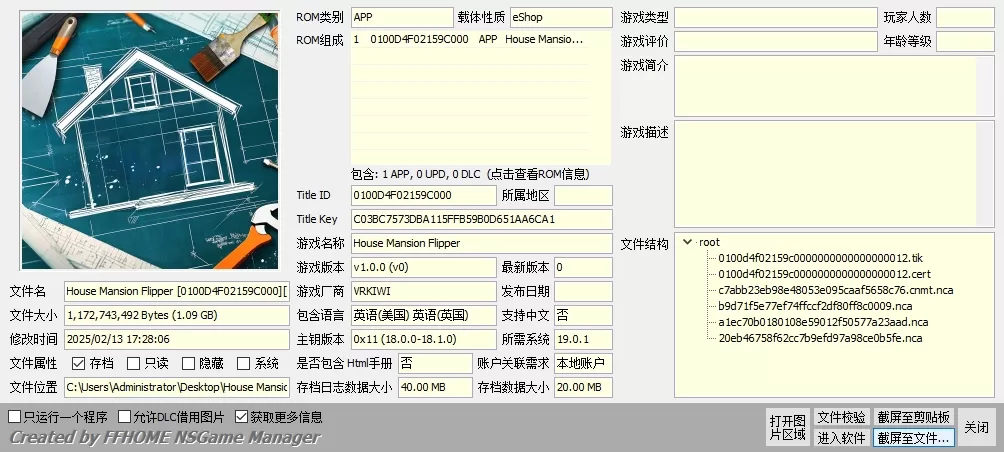The image size is (1004, 452).
Task: Enable the 只读 read-only checkbox
Action: pyautogui.click(x=134, y=364)
